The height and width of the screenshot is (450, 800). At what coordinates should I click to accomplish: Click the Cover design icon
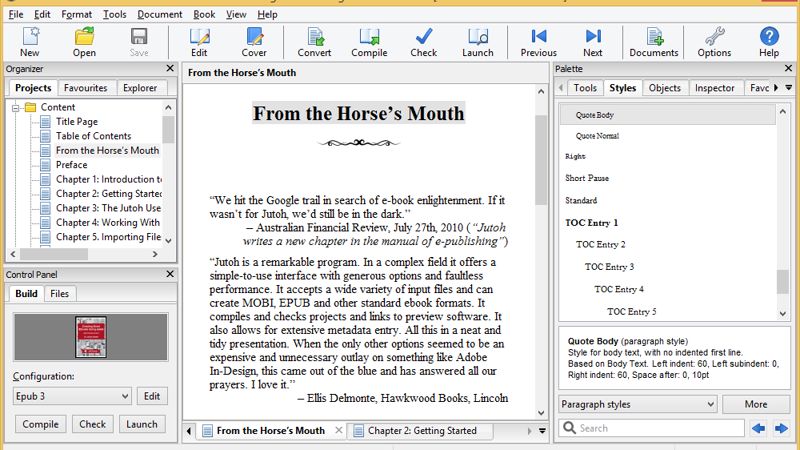(x=254, y=41)
